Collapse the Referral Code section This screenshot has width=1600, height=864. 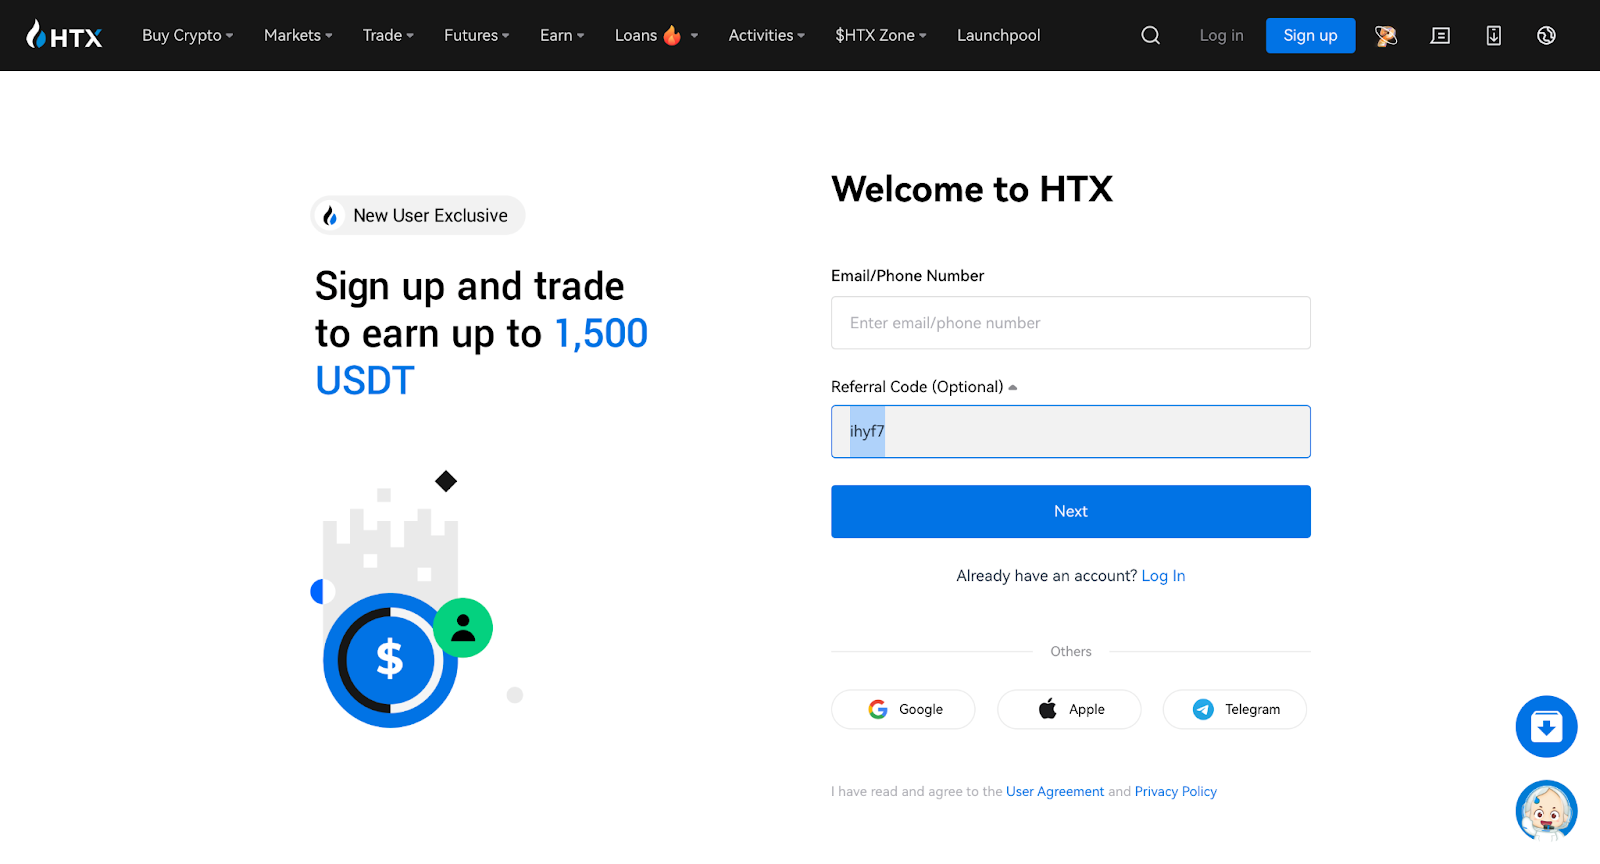point(1013,386)
